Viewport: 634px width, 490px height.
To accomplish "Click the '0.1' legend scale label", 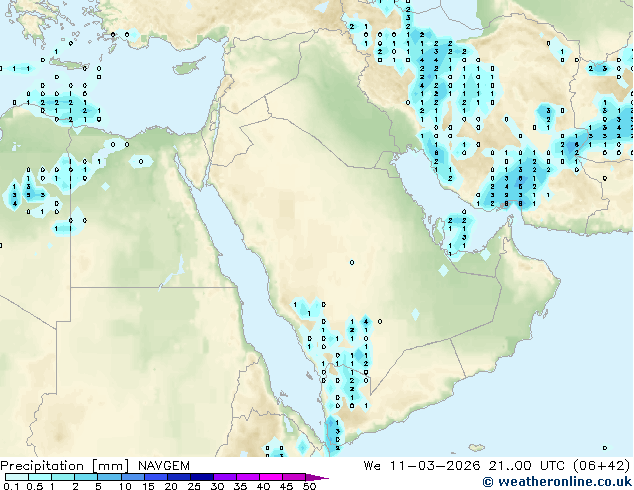I will click(x=11, y=486).
